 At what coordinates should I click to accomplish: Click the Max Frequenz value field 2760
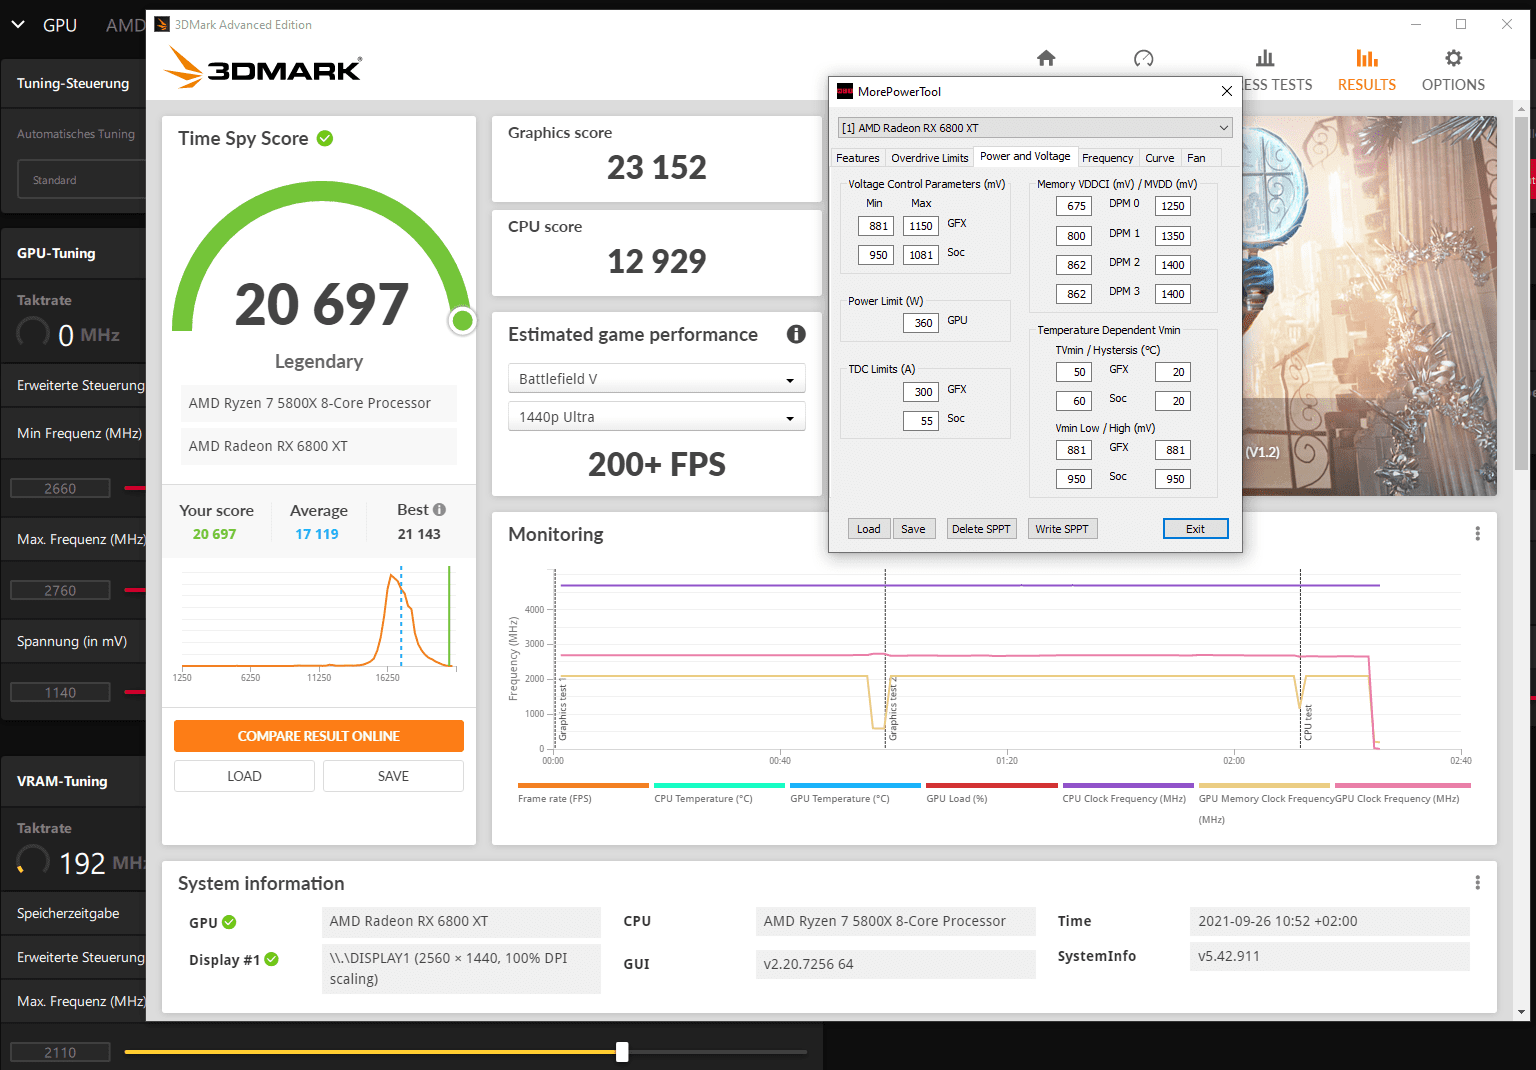60,590
